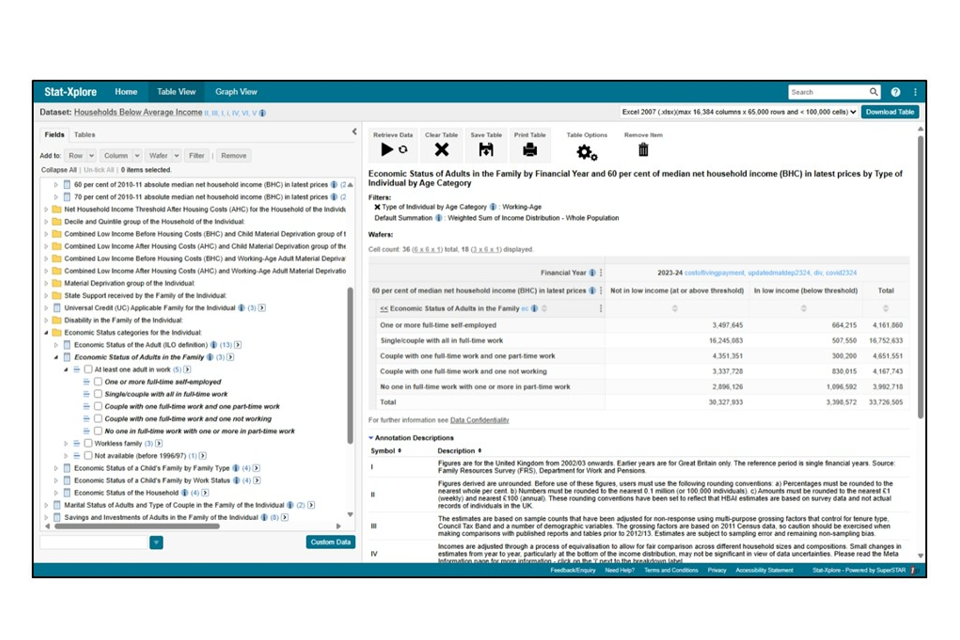Click the Retrieve Data play icon
960x640 pixels.
(386, 150)
